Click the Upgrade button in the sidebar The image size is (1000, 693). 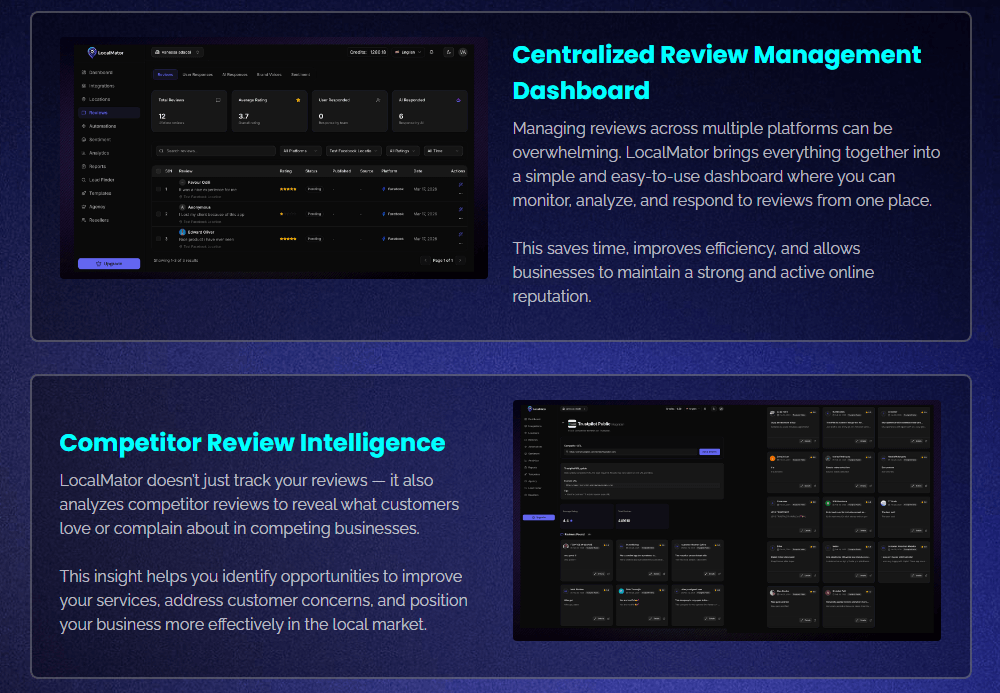pos(109,263)
